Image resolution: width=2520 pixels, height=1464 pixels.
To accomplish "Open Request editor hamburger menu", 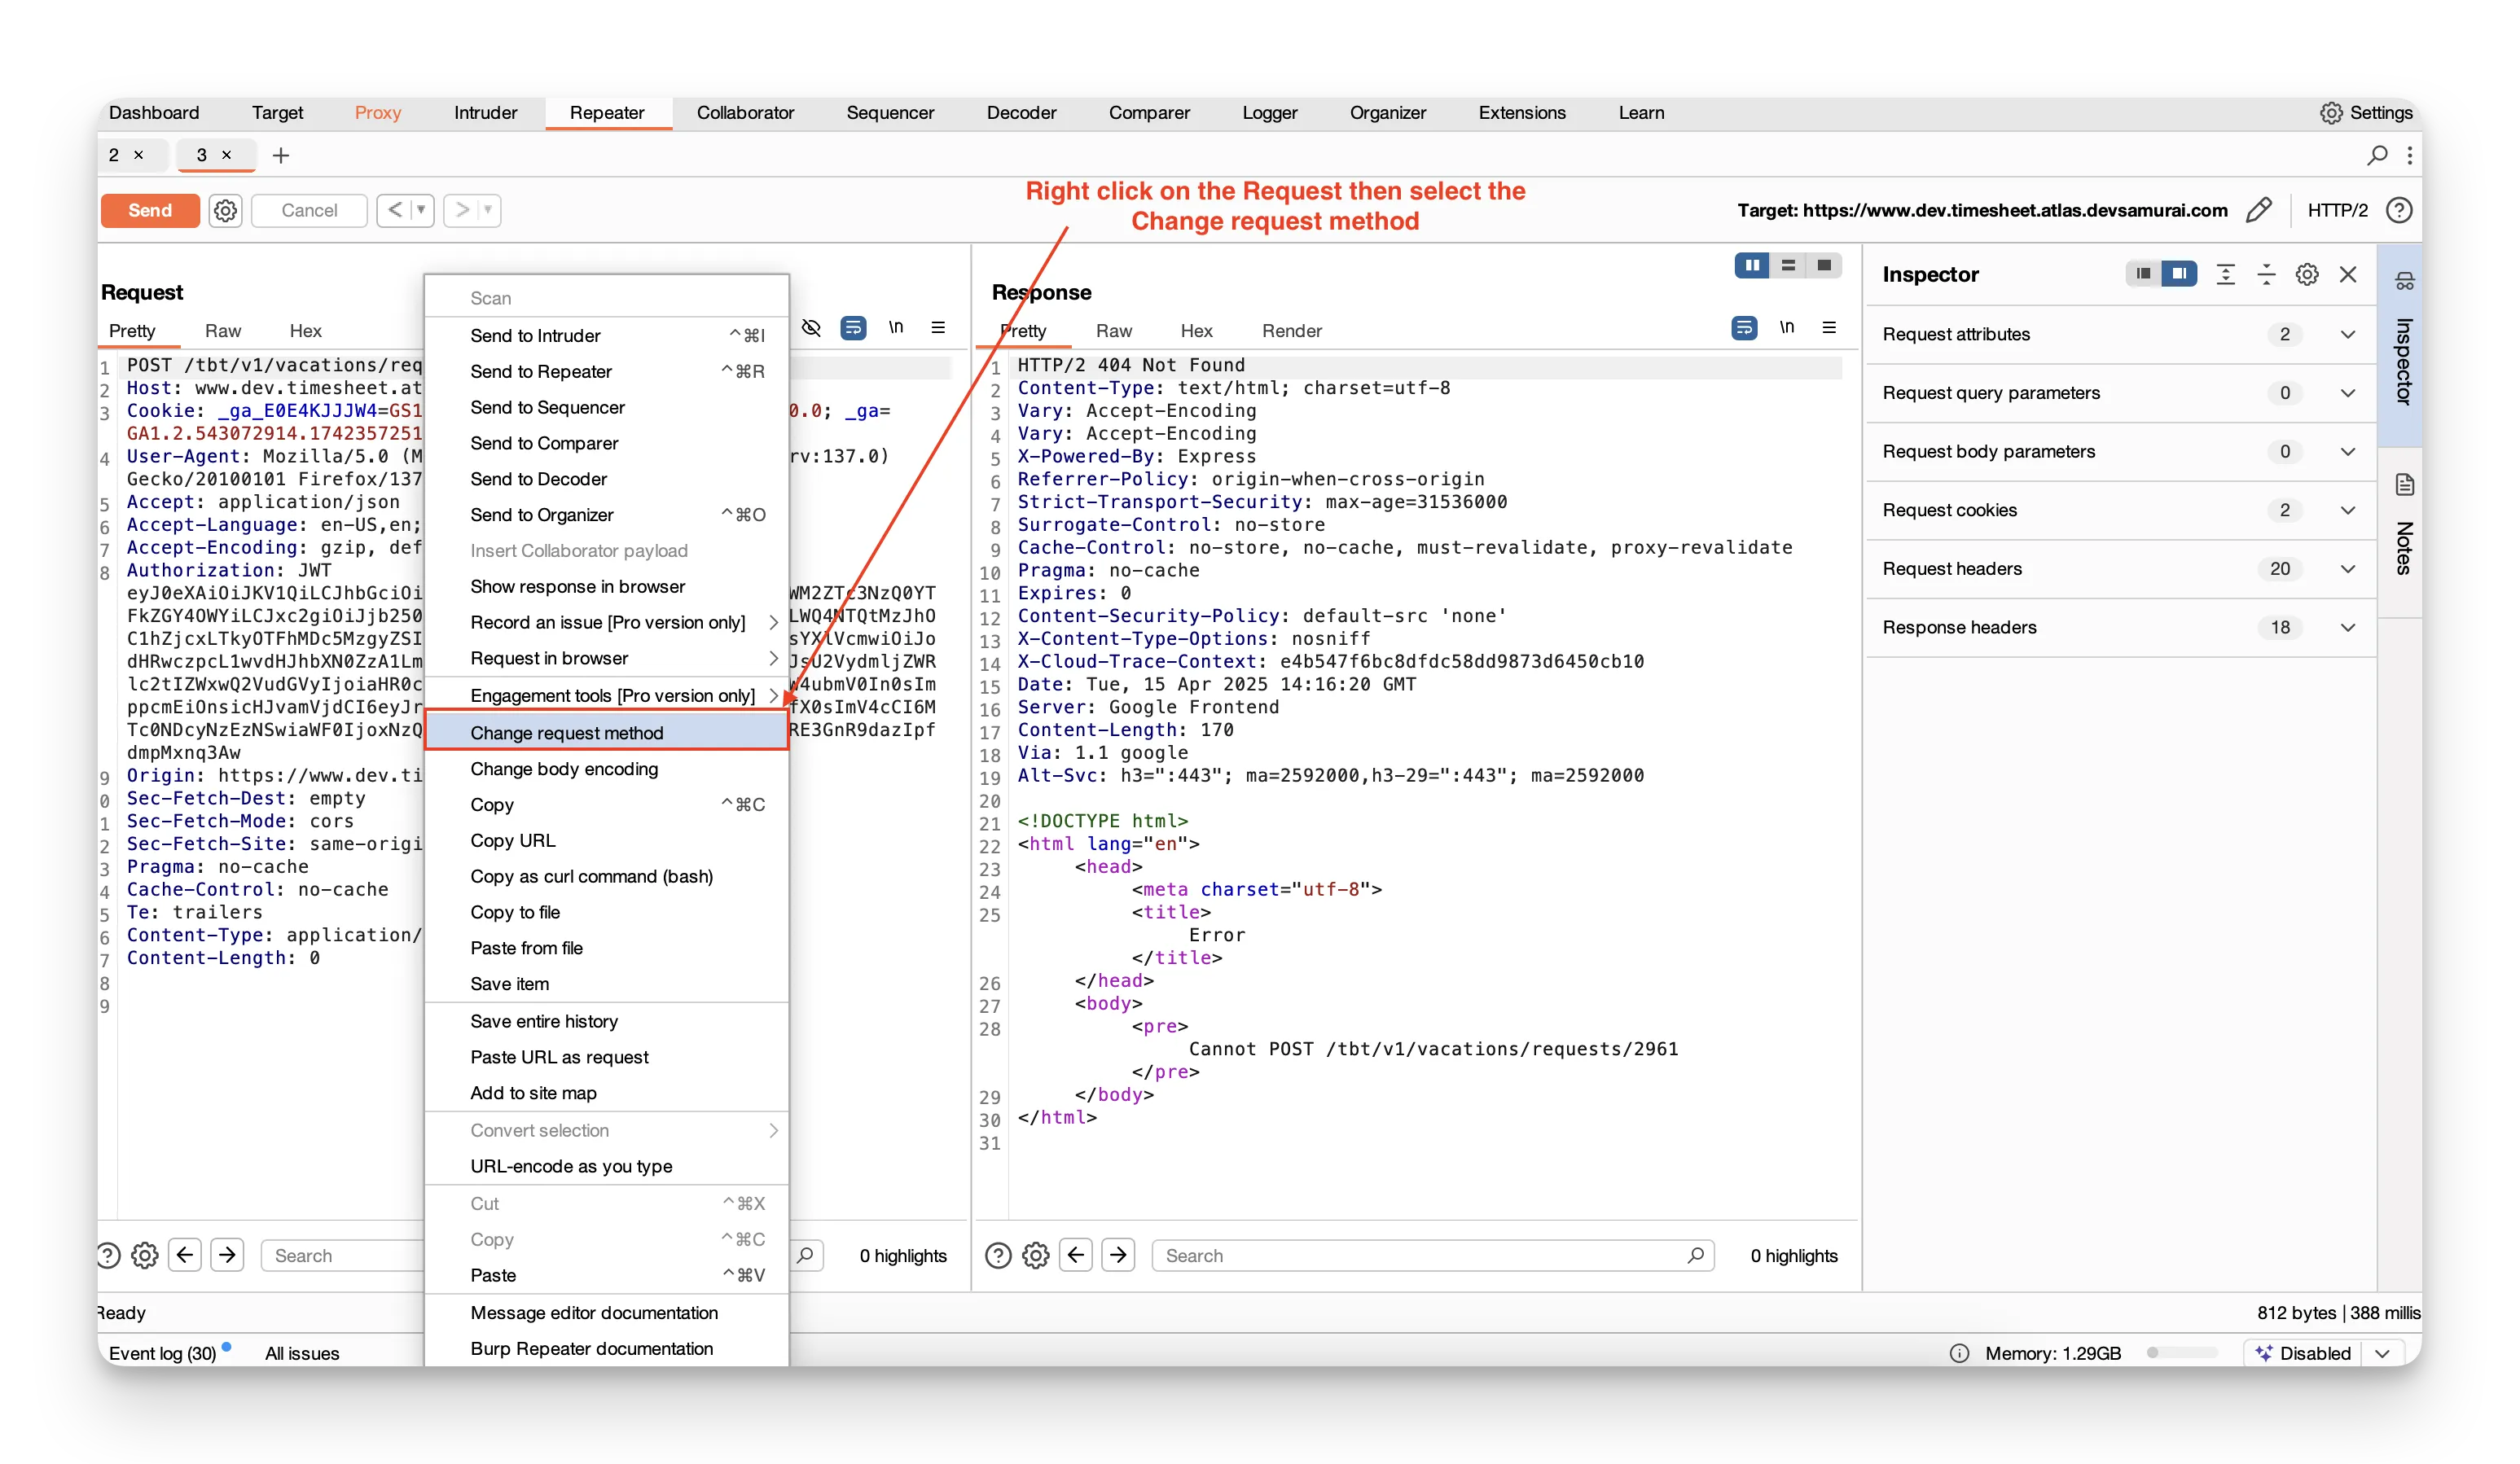I will coord(938,328).
